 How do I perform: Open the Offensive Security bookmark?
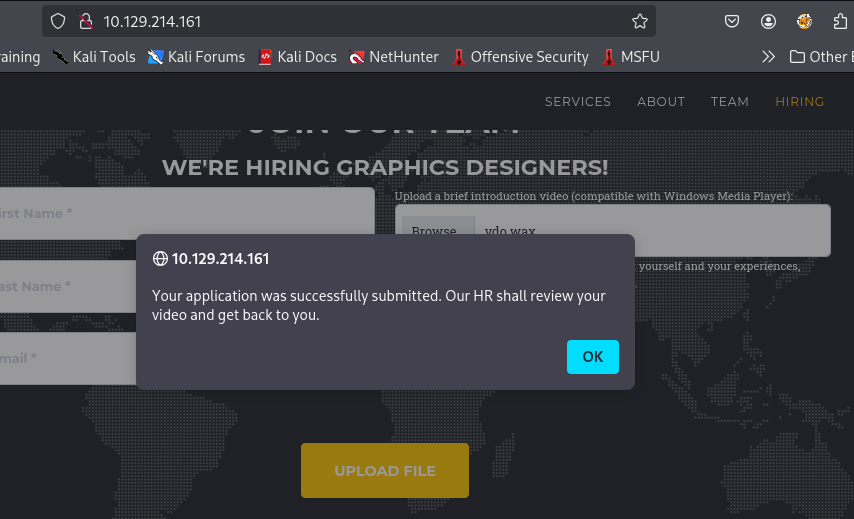(520, 57)
